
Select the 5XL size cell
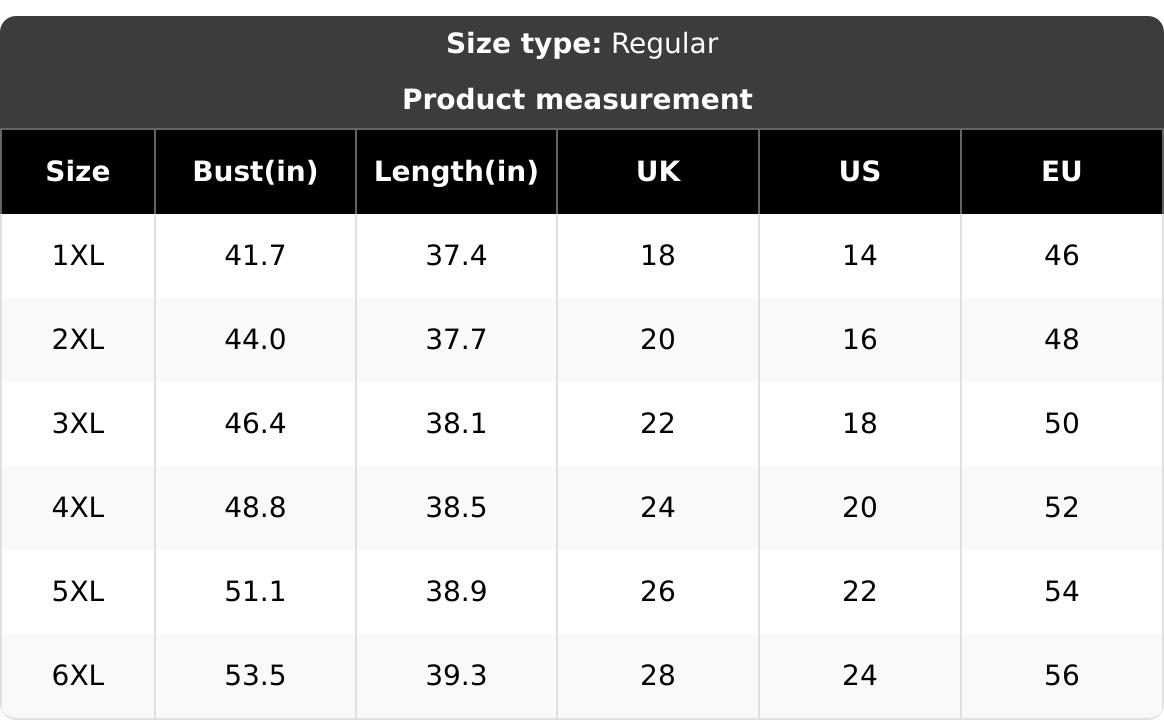(78, 592)
